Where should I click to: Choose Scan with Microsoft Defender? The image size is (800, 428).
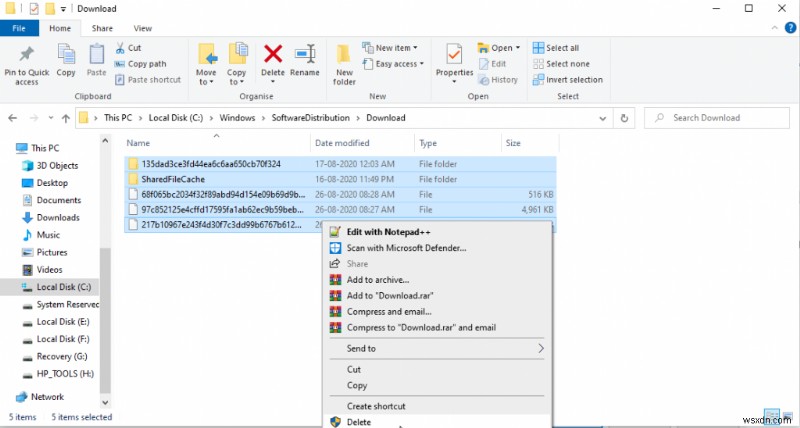click(x=437, y=248)
